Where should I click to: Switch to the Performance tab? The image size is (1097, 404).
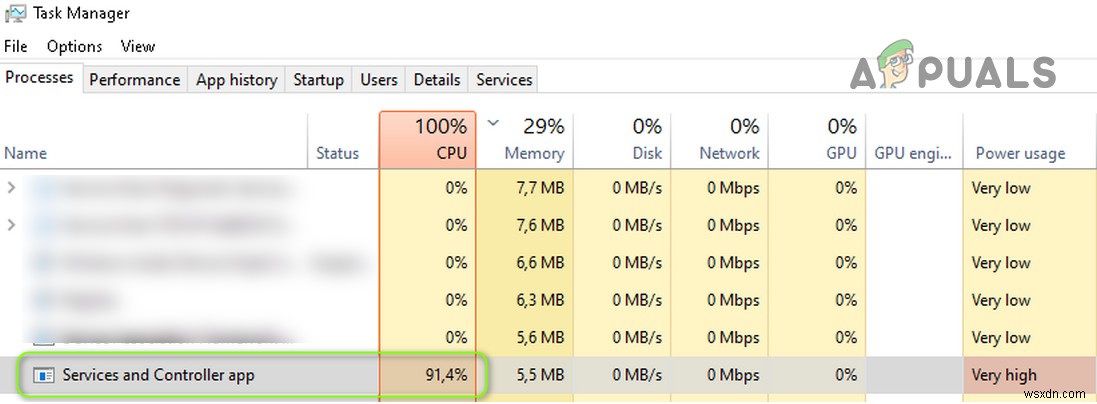point(135,80)
